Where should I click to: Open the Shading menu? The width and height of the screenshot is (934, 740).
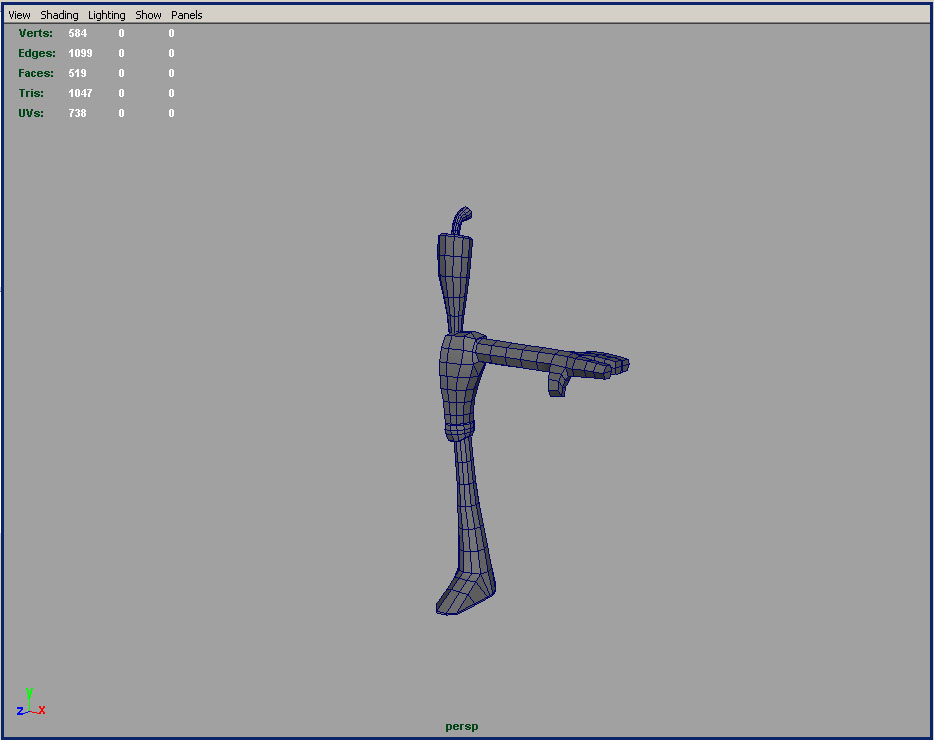(x=59, y=15)
